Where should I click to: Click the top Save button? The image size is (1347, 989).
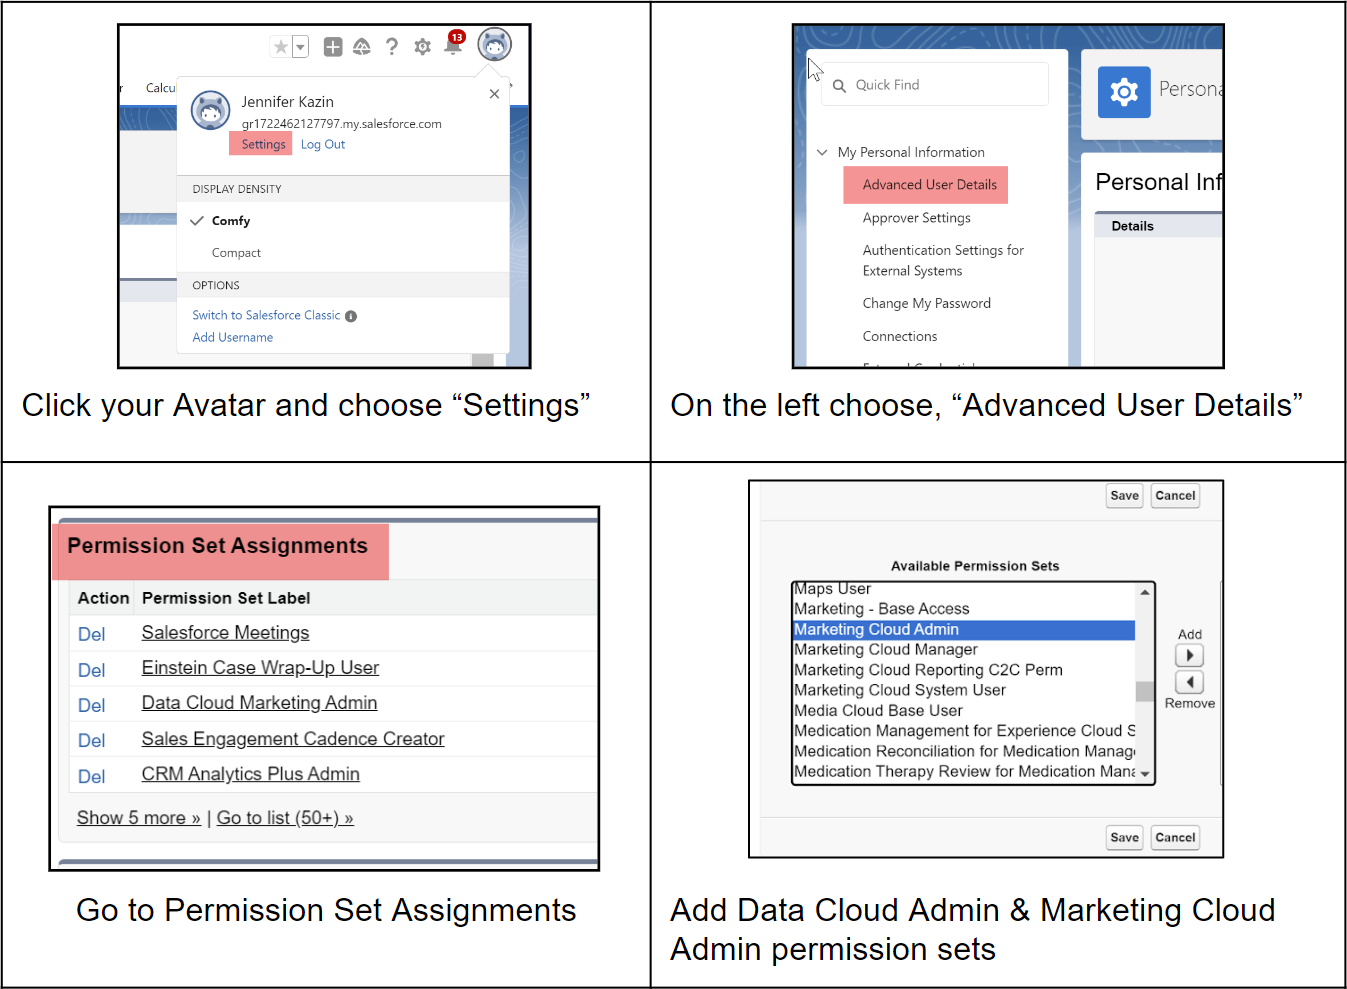[1124, 496]
